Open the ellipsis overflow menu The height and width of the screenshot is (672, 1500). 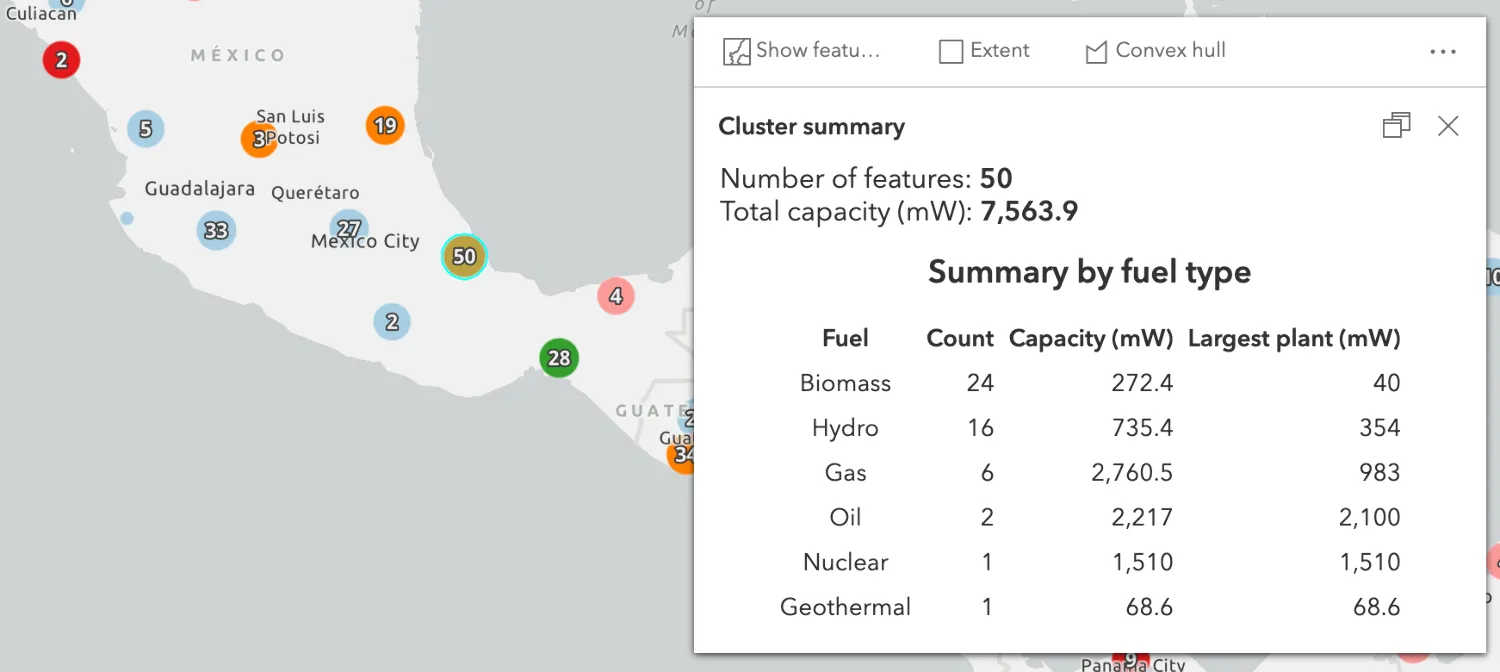coord(1443,51)
